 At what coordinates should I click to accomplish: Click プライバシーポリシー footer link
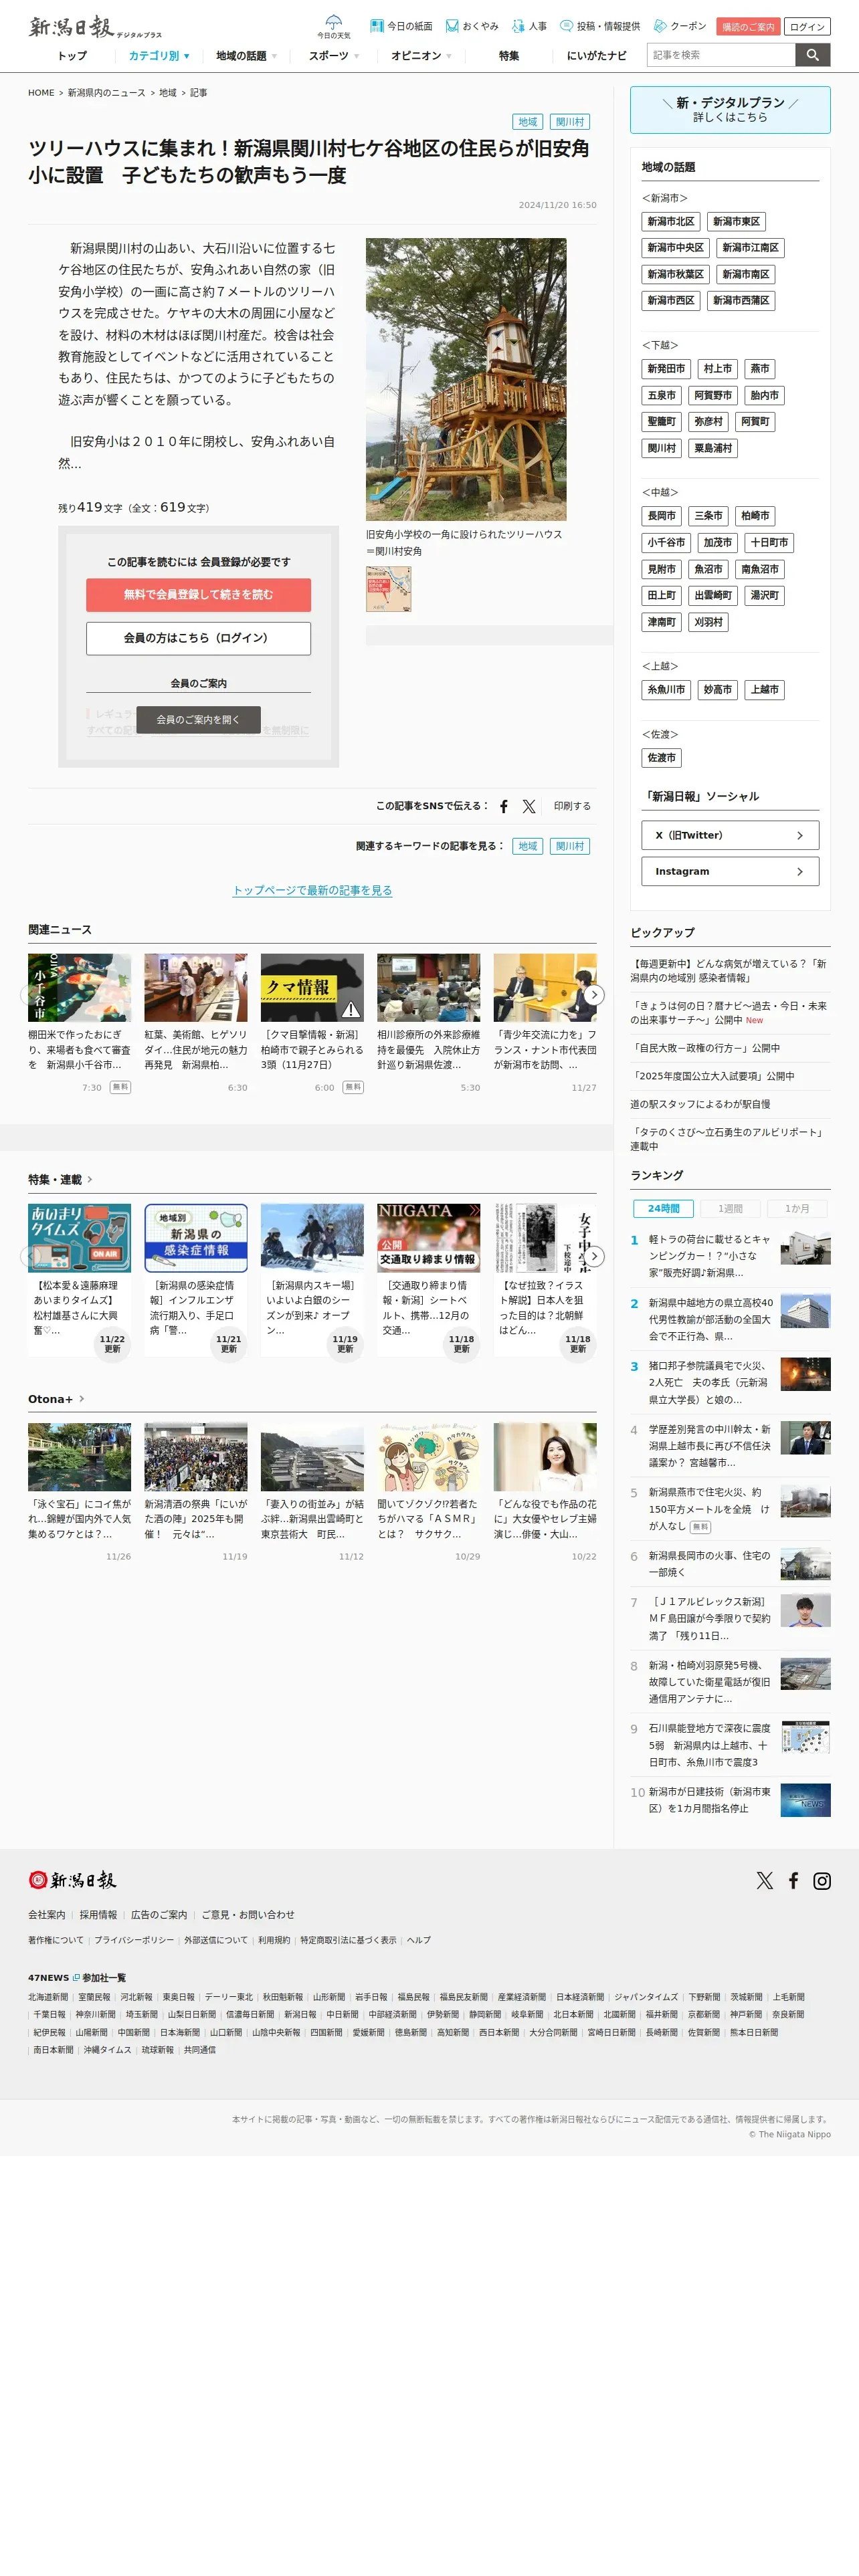click(134, 1940)
